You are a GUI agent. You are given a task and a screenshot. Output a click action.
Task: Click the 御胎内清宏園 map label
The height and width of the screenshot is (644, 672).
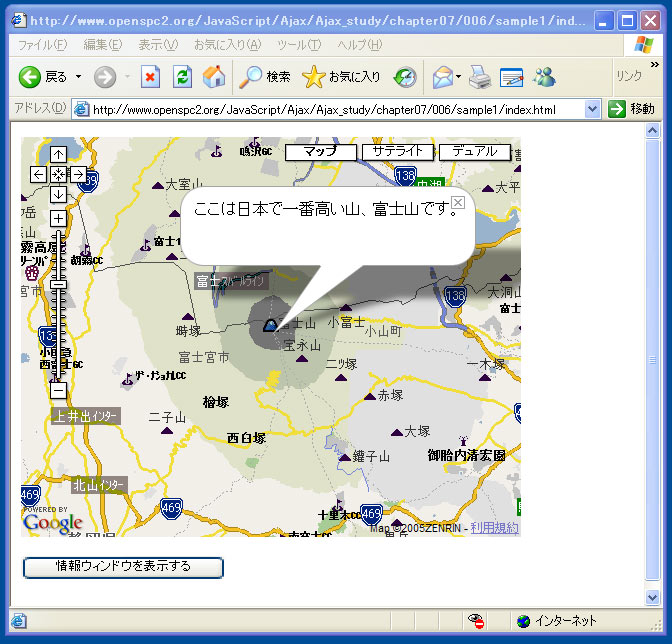pos(466,455)
